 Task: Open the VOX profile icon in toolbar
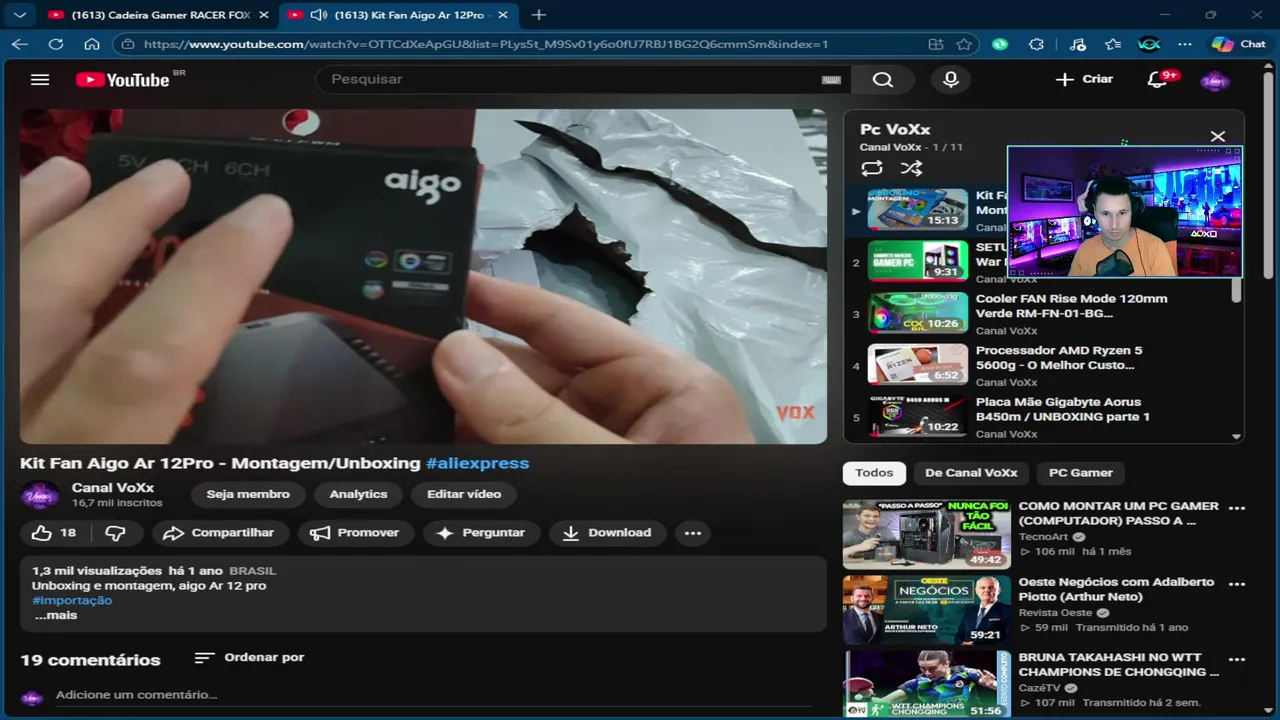[1149, 44]
